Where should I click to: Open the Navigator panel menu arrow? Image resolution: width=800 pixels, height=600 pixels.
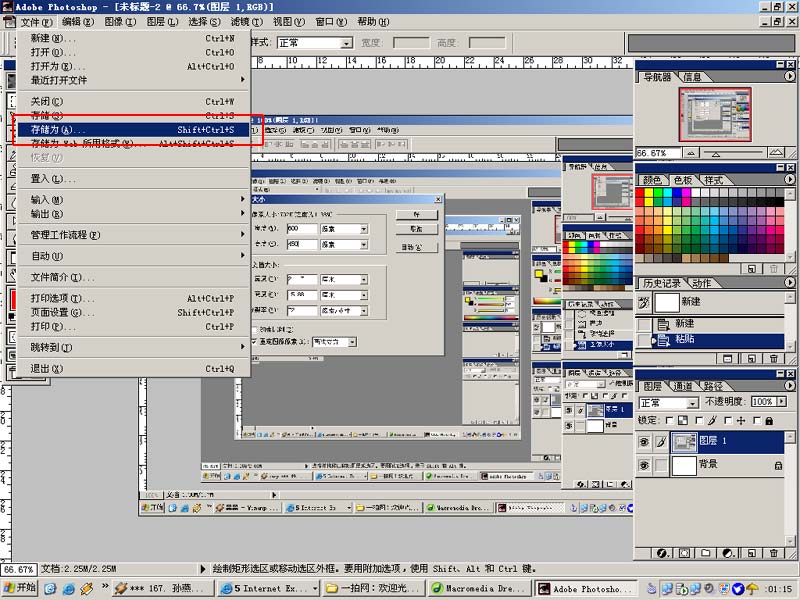point(789,77)
